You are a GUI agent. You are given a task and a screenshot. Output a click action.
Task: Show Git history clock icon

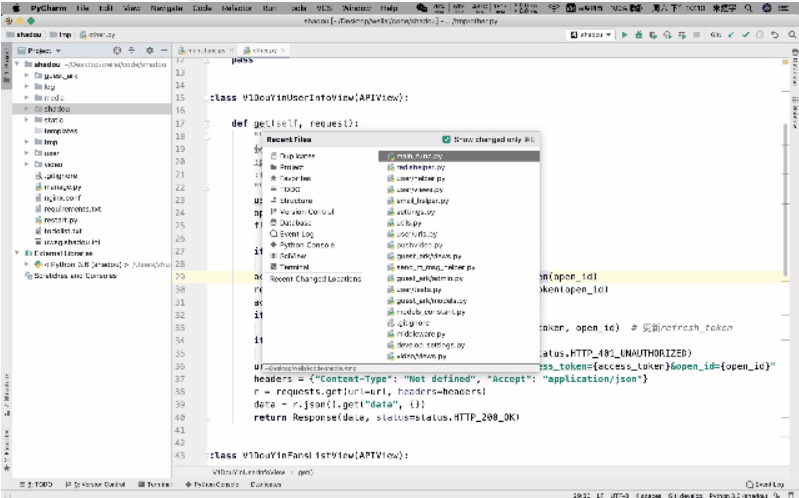760,35
